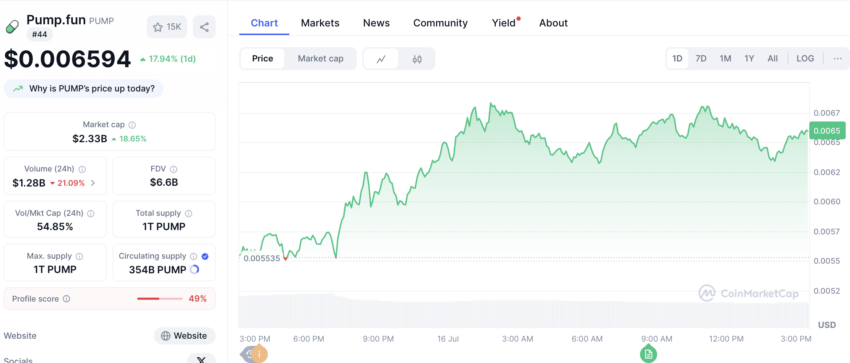
Task: Click the Profile score info icon
Action: coord(67,299)
